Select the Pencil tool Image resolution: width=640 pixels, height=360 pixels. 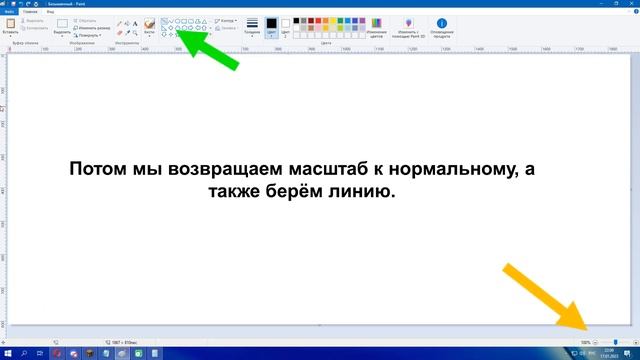pos(119,24)
